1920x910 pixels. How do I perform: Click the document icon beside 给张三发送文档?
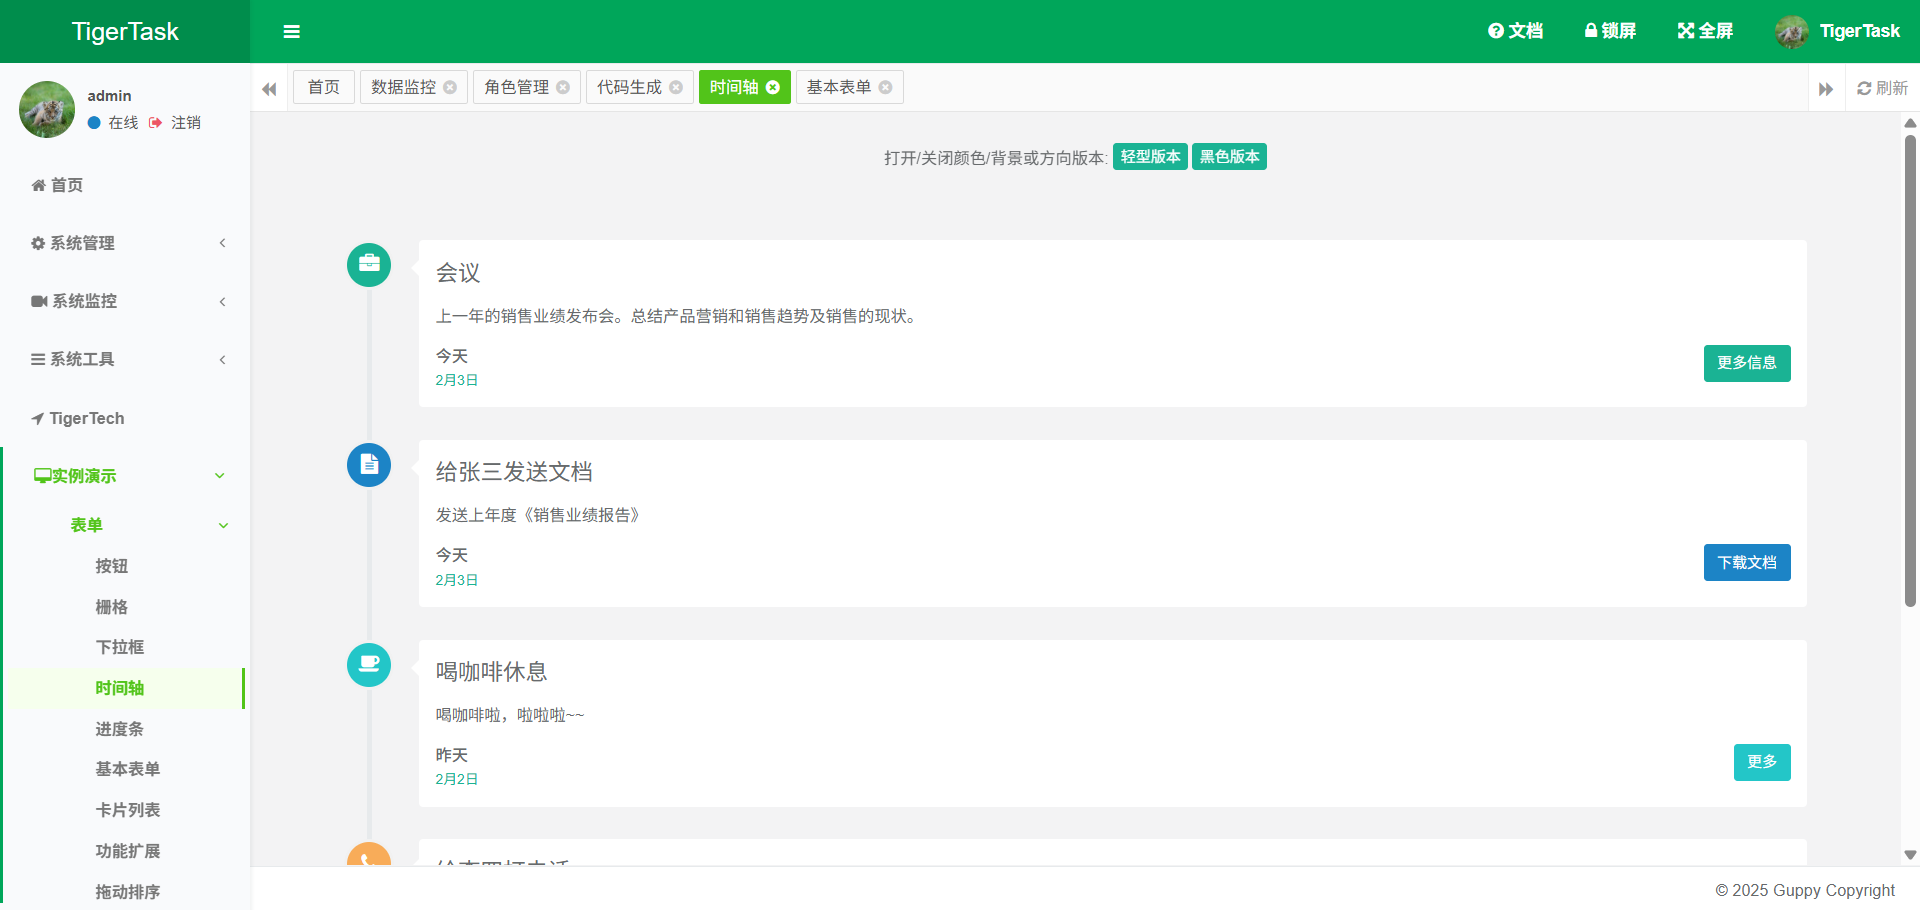pos(369,464)
